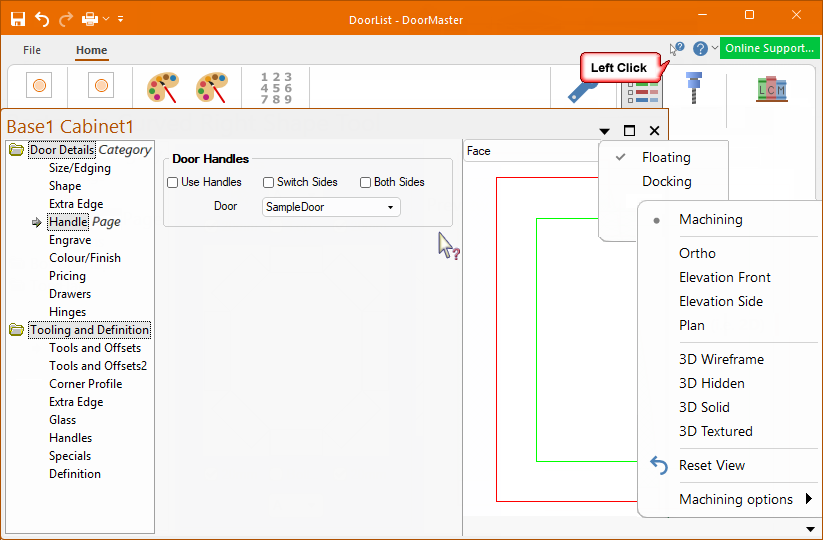Open the Size/Edging page
The height and width of the screenshot is (540, 823).
click(80, 168)
